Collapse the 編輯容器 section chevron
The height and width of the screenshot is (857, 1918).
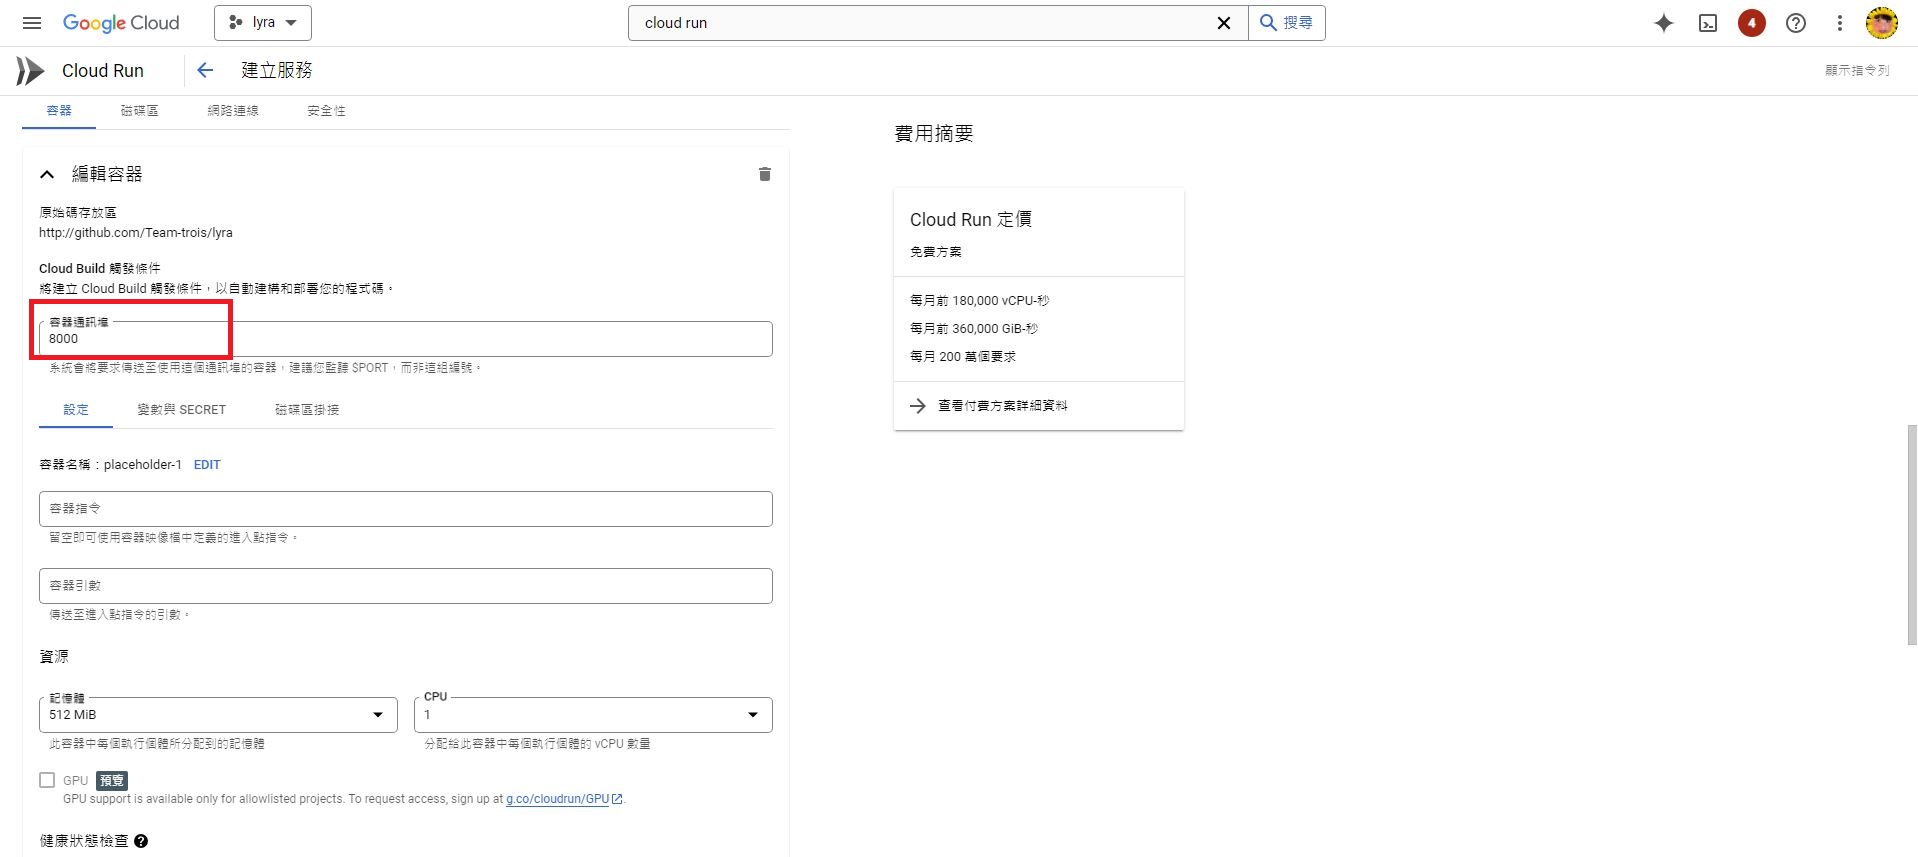[47, 174]
